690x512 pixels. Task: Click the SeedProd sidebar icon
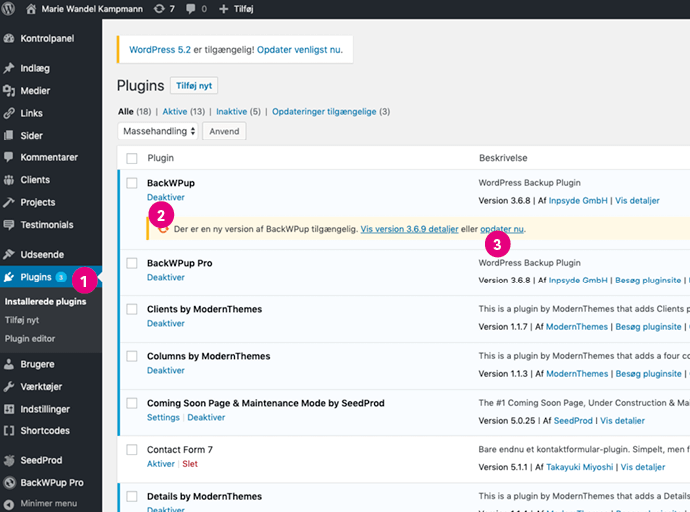[9, 460]
